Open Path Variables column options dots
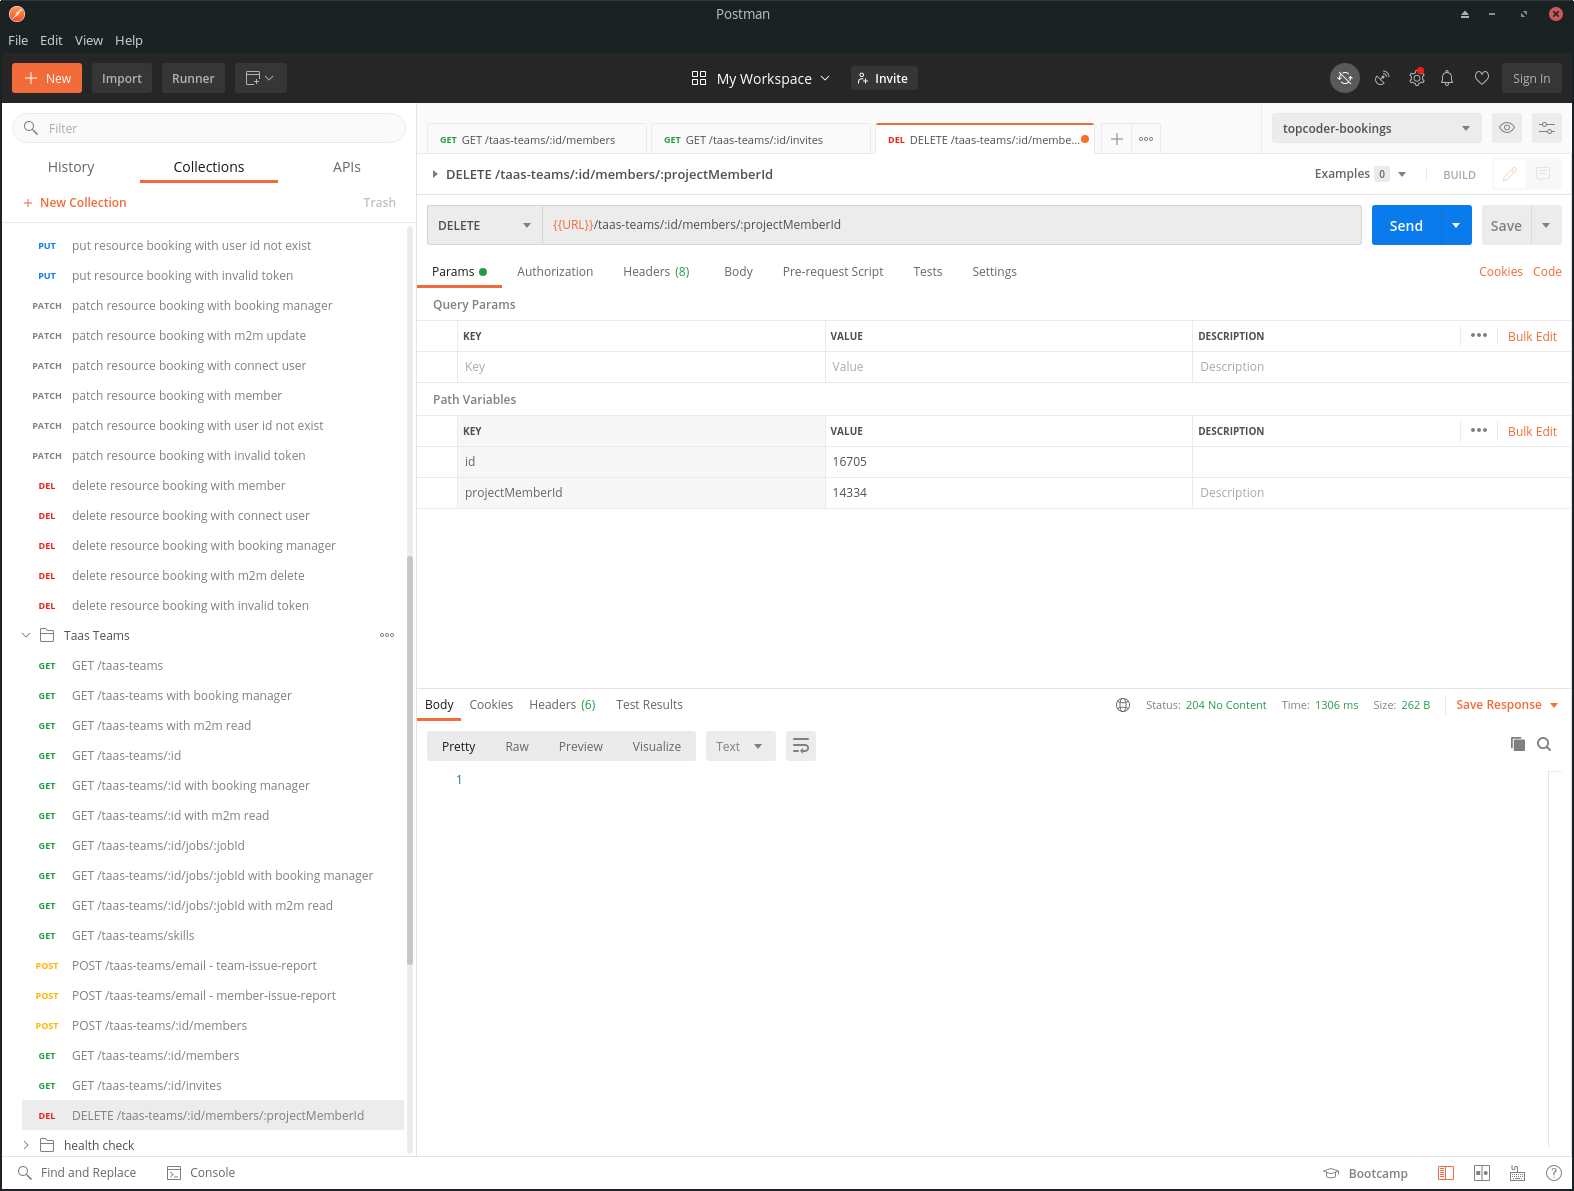The height and width of the screenshot is (1191, 1574). pyautogui.click(x=1479, y=431)
